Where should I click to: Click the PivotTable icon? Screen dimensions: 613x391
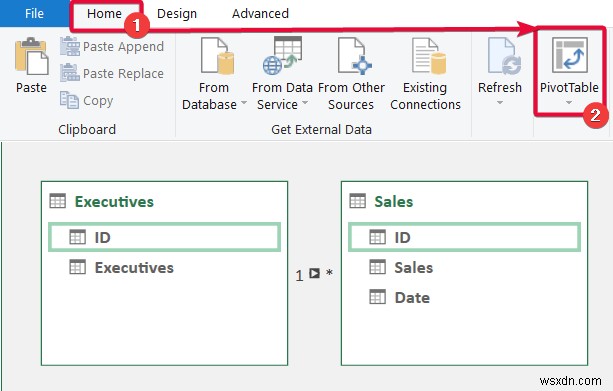point(570,55)
